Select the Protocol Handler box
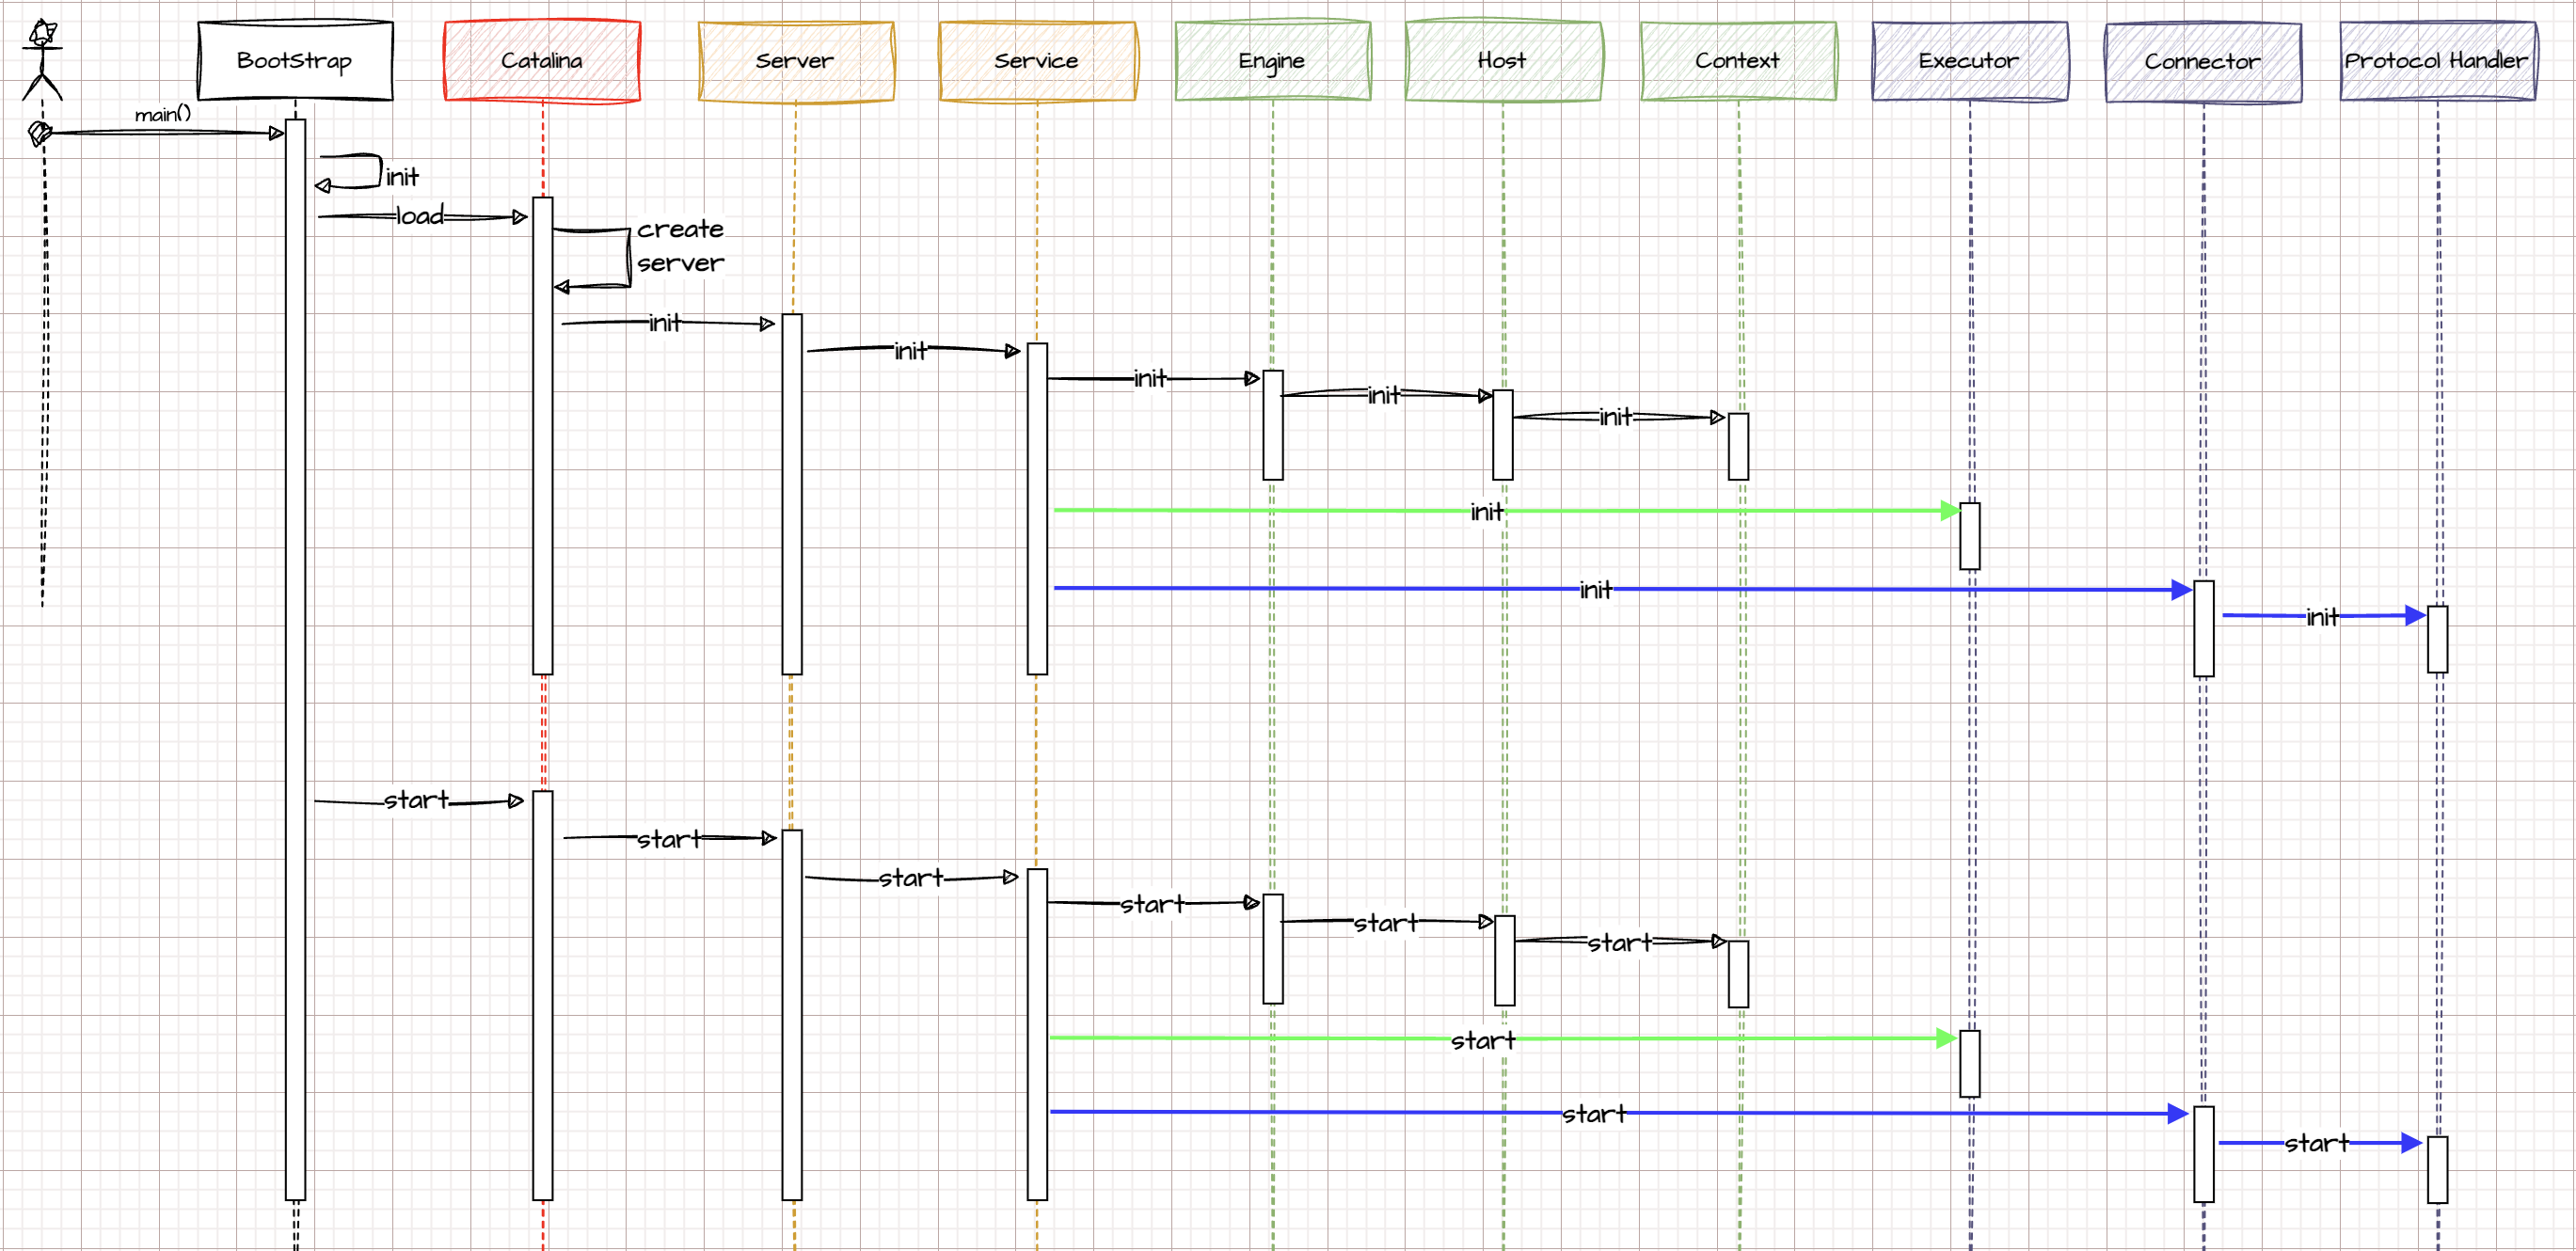The image size is (2576, 1251). point(2437,61)
